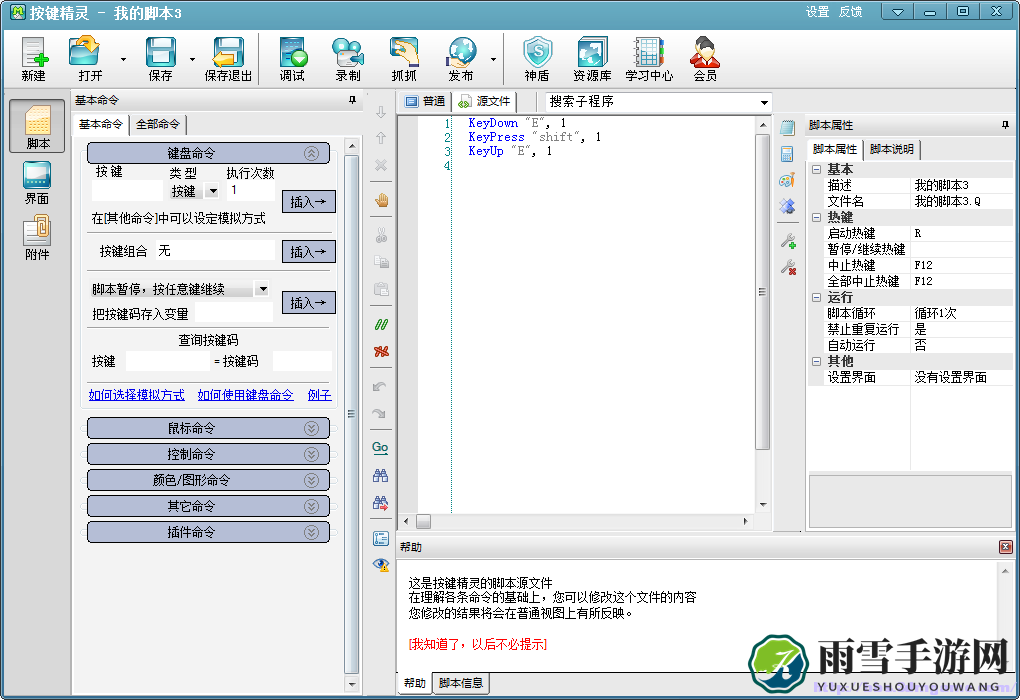
Task: Click the code editor horizontal scrollbar thumb
Action: click(x=423, y=521)
